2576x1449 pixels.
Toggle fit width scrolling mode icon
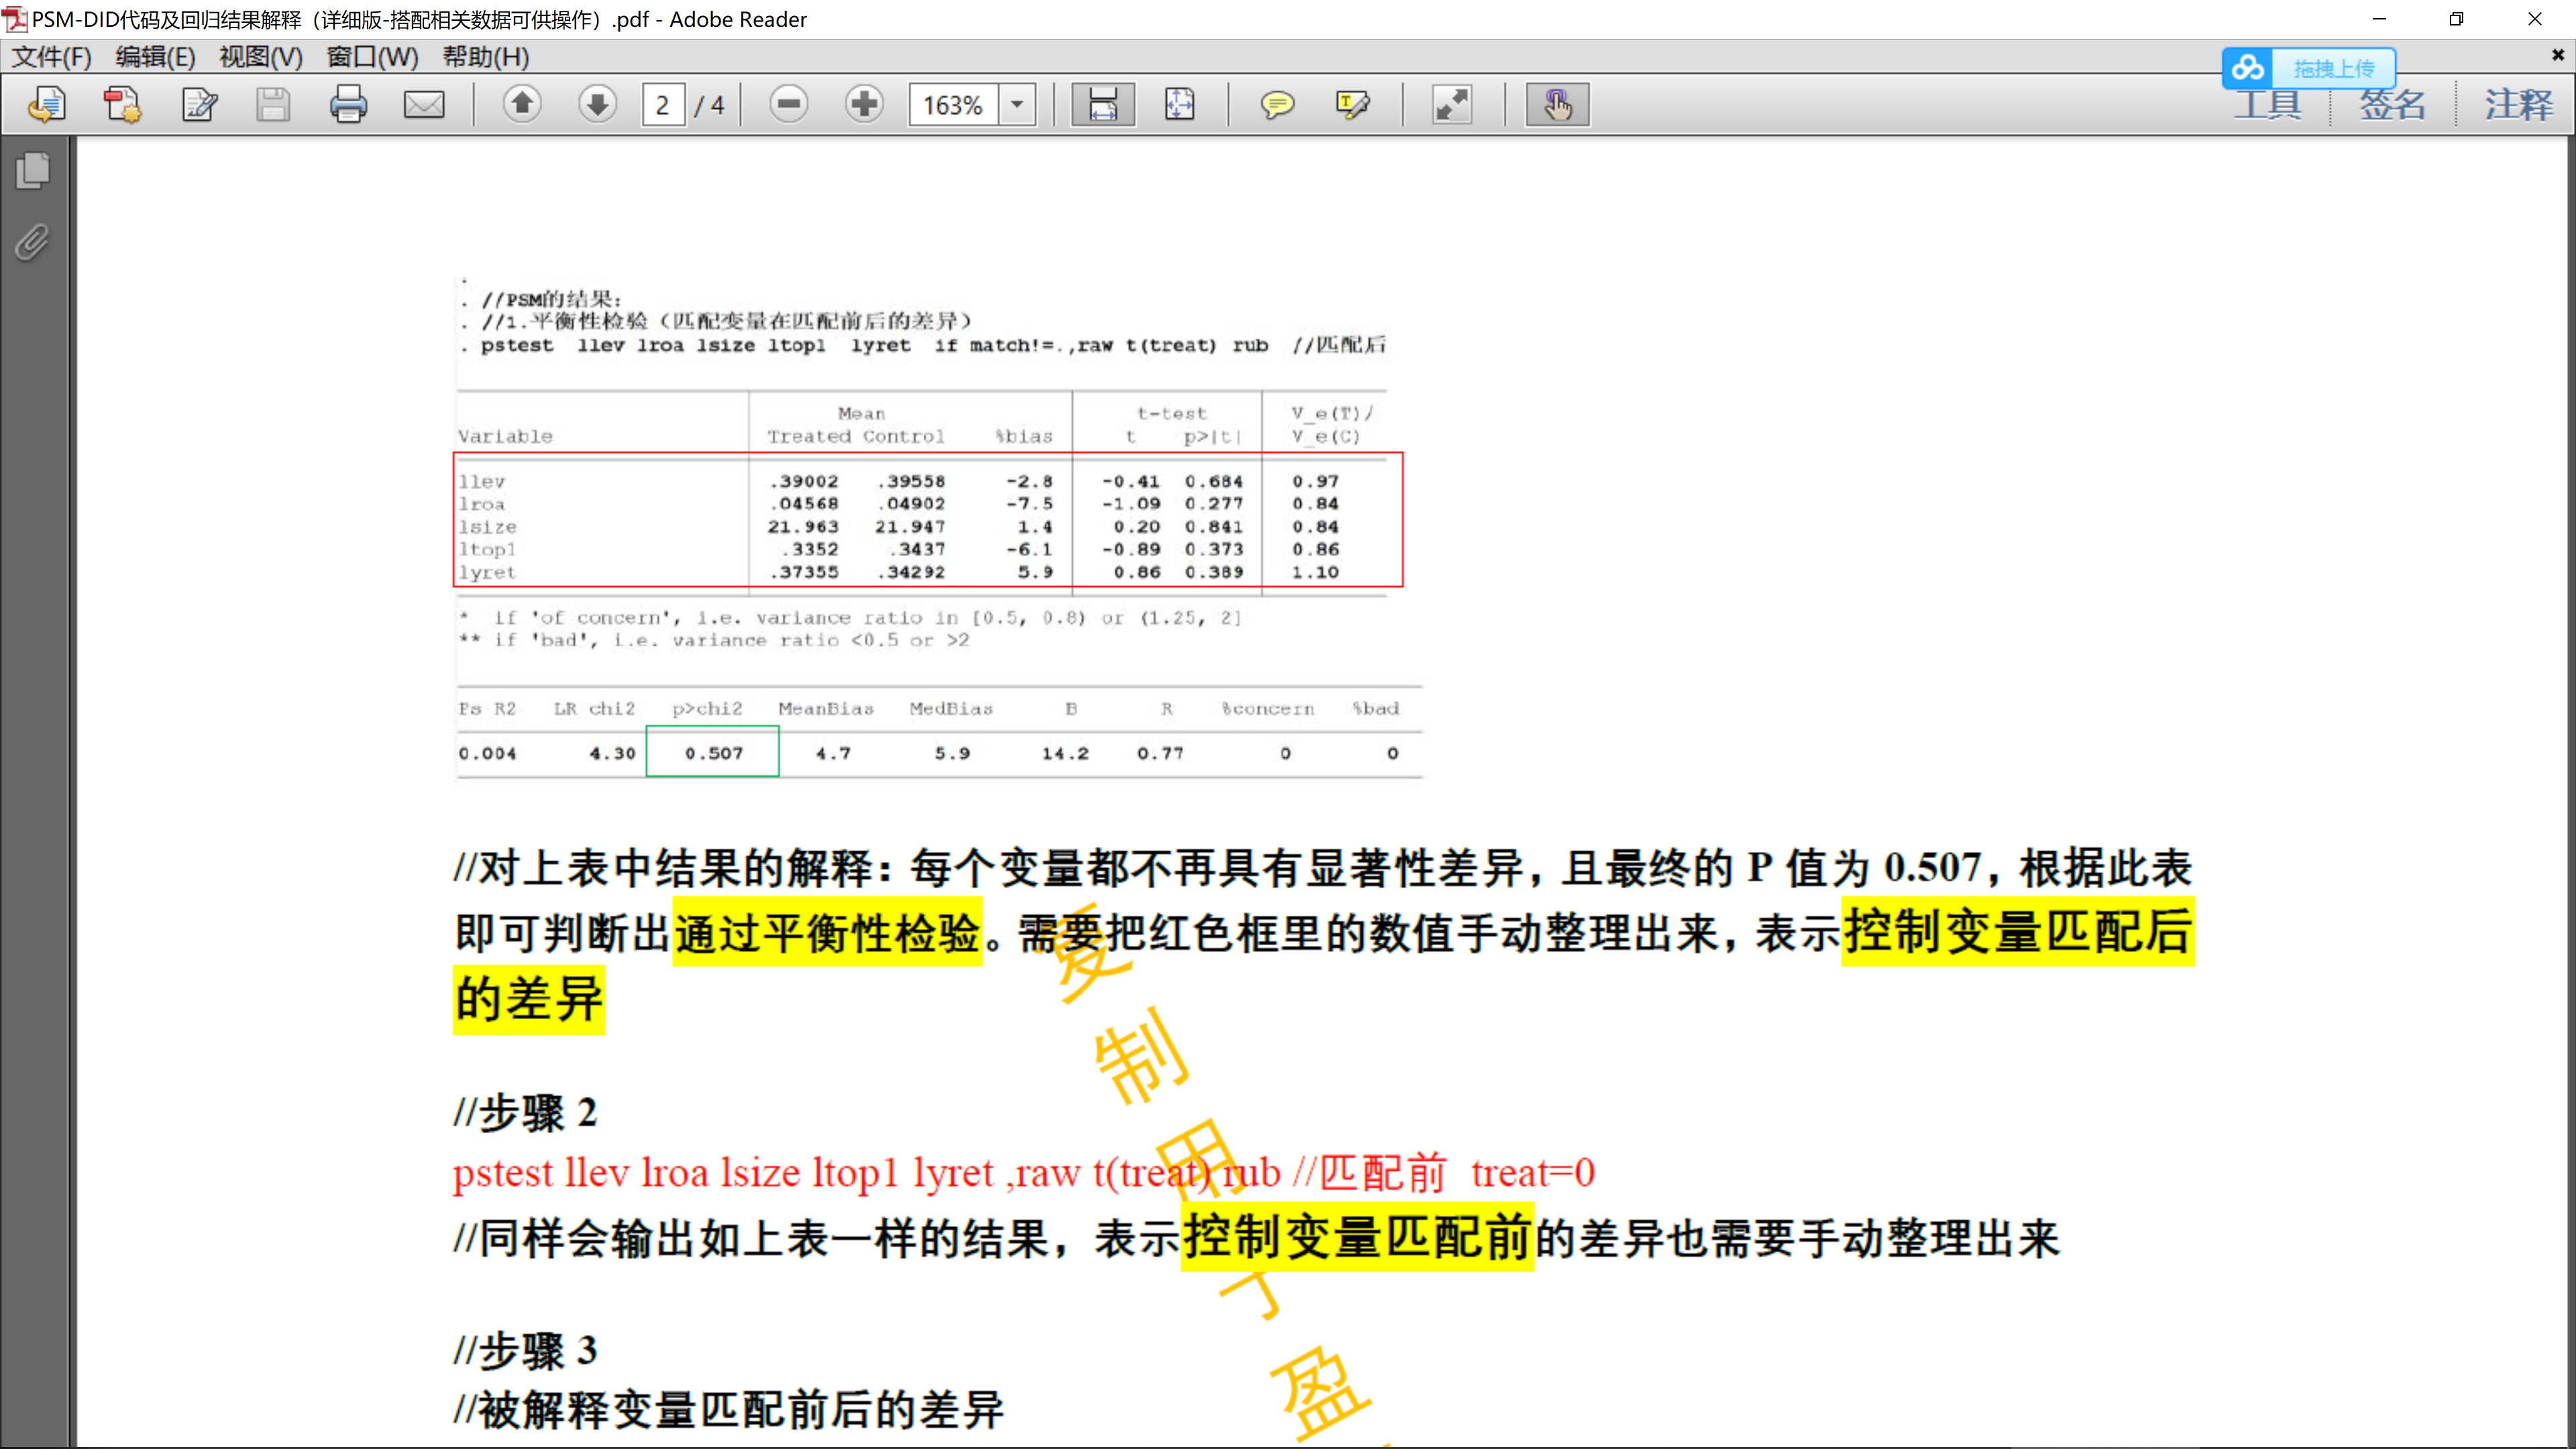[x=1103, y=104]
